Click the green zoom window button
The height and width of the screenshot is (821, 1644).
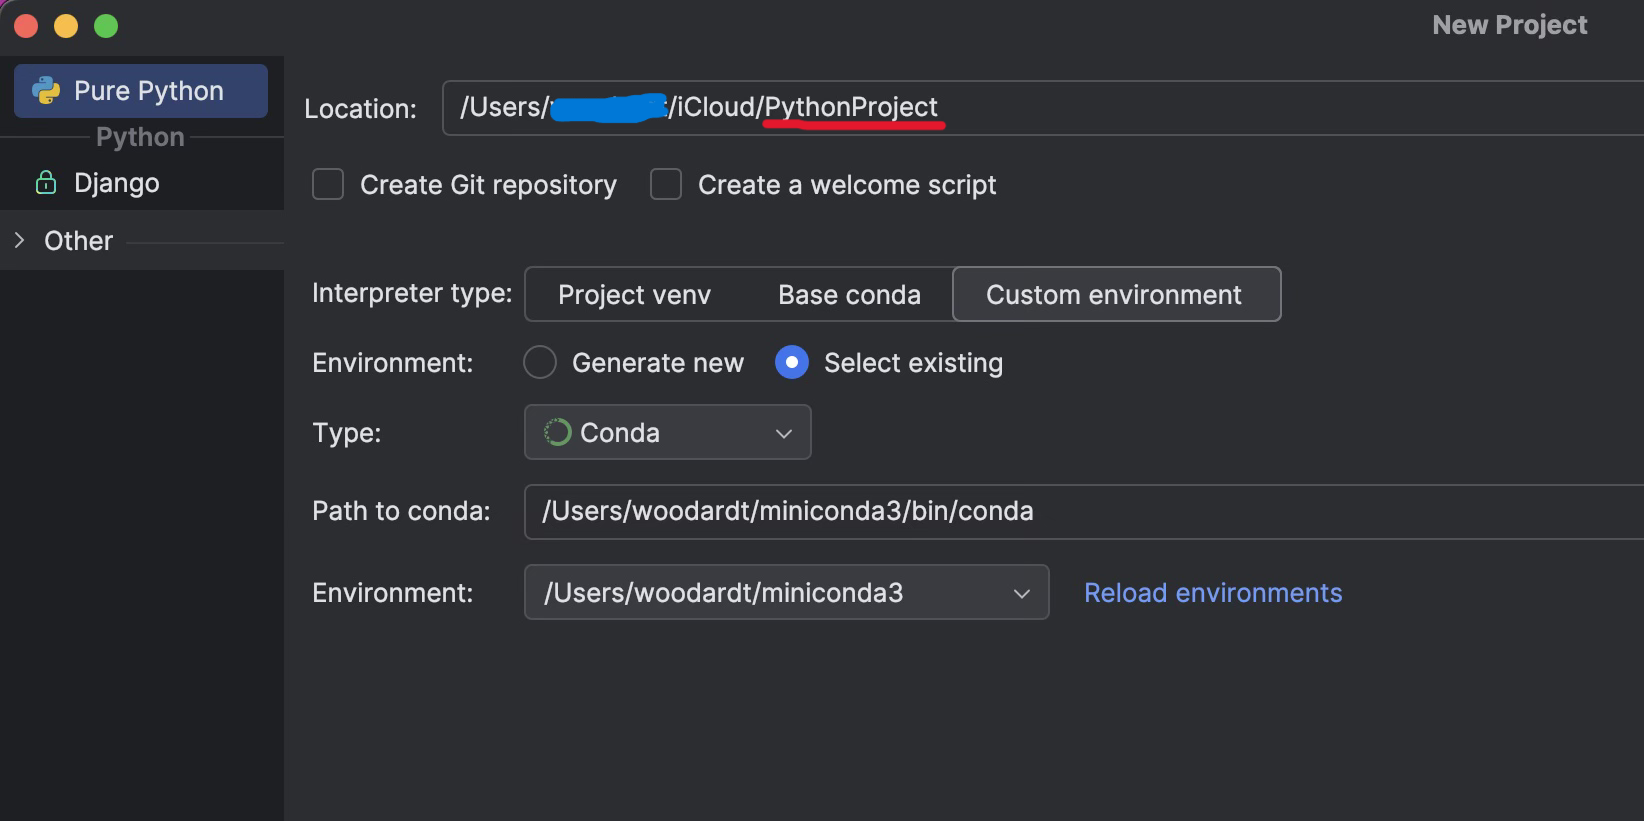[106, 26]
